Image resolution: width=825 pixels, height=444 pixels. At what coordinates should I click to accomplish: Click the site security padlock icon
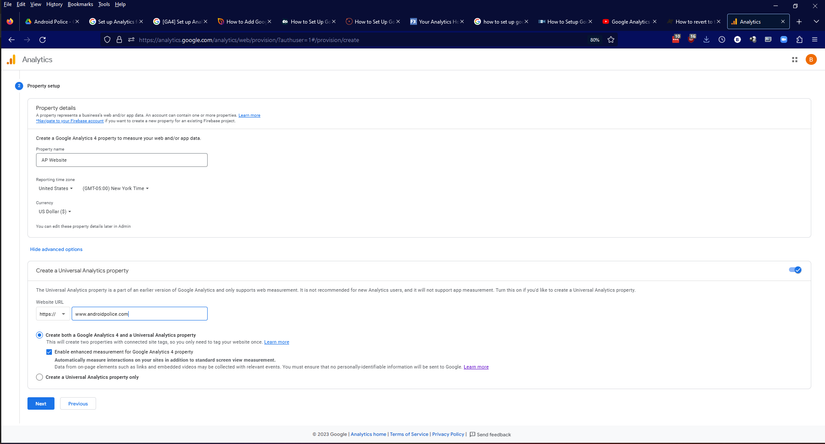pyautogui.click(x=119, y=39)
